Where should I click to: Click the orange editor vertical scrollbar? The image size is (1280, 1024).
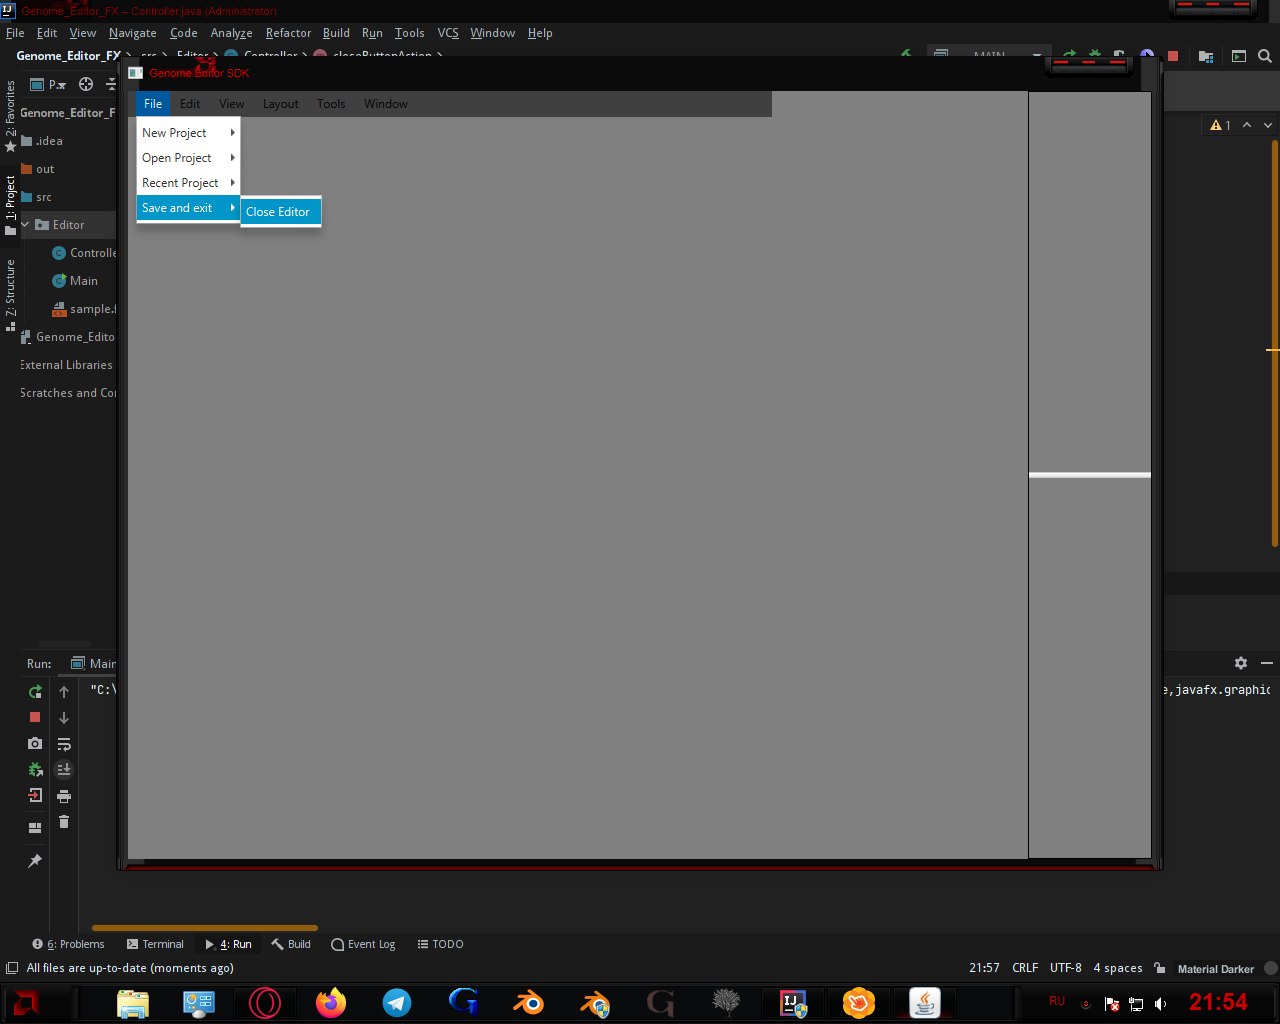tap(1275, 343)
